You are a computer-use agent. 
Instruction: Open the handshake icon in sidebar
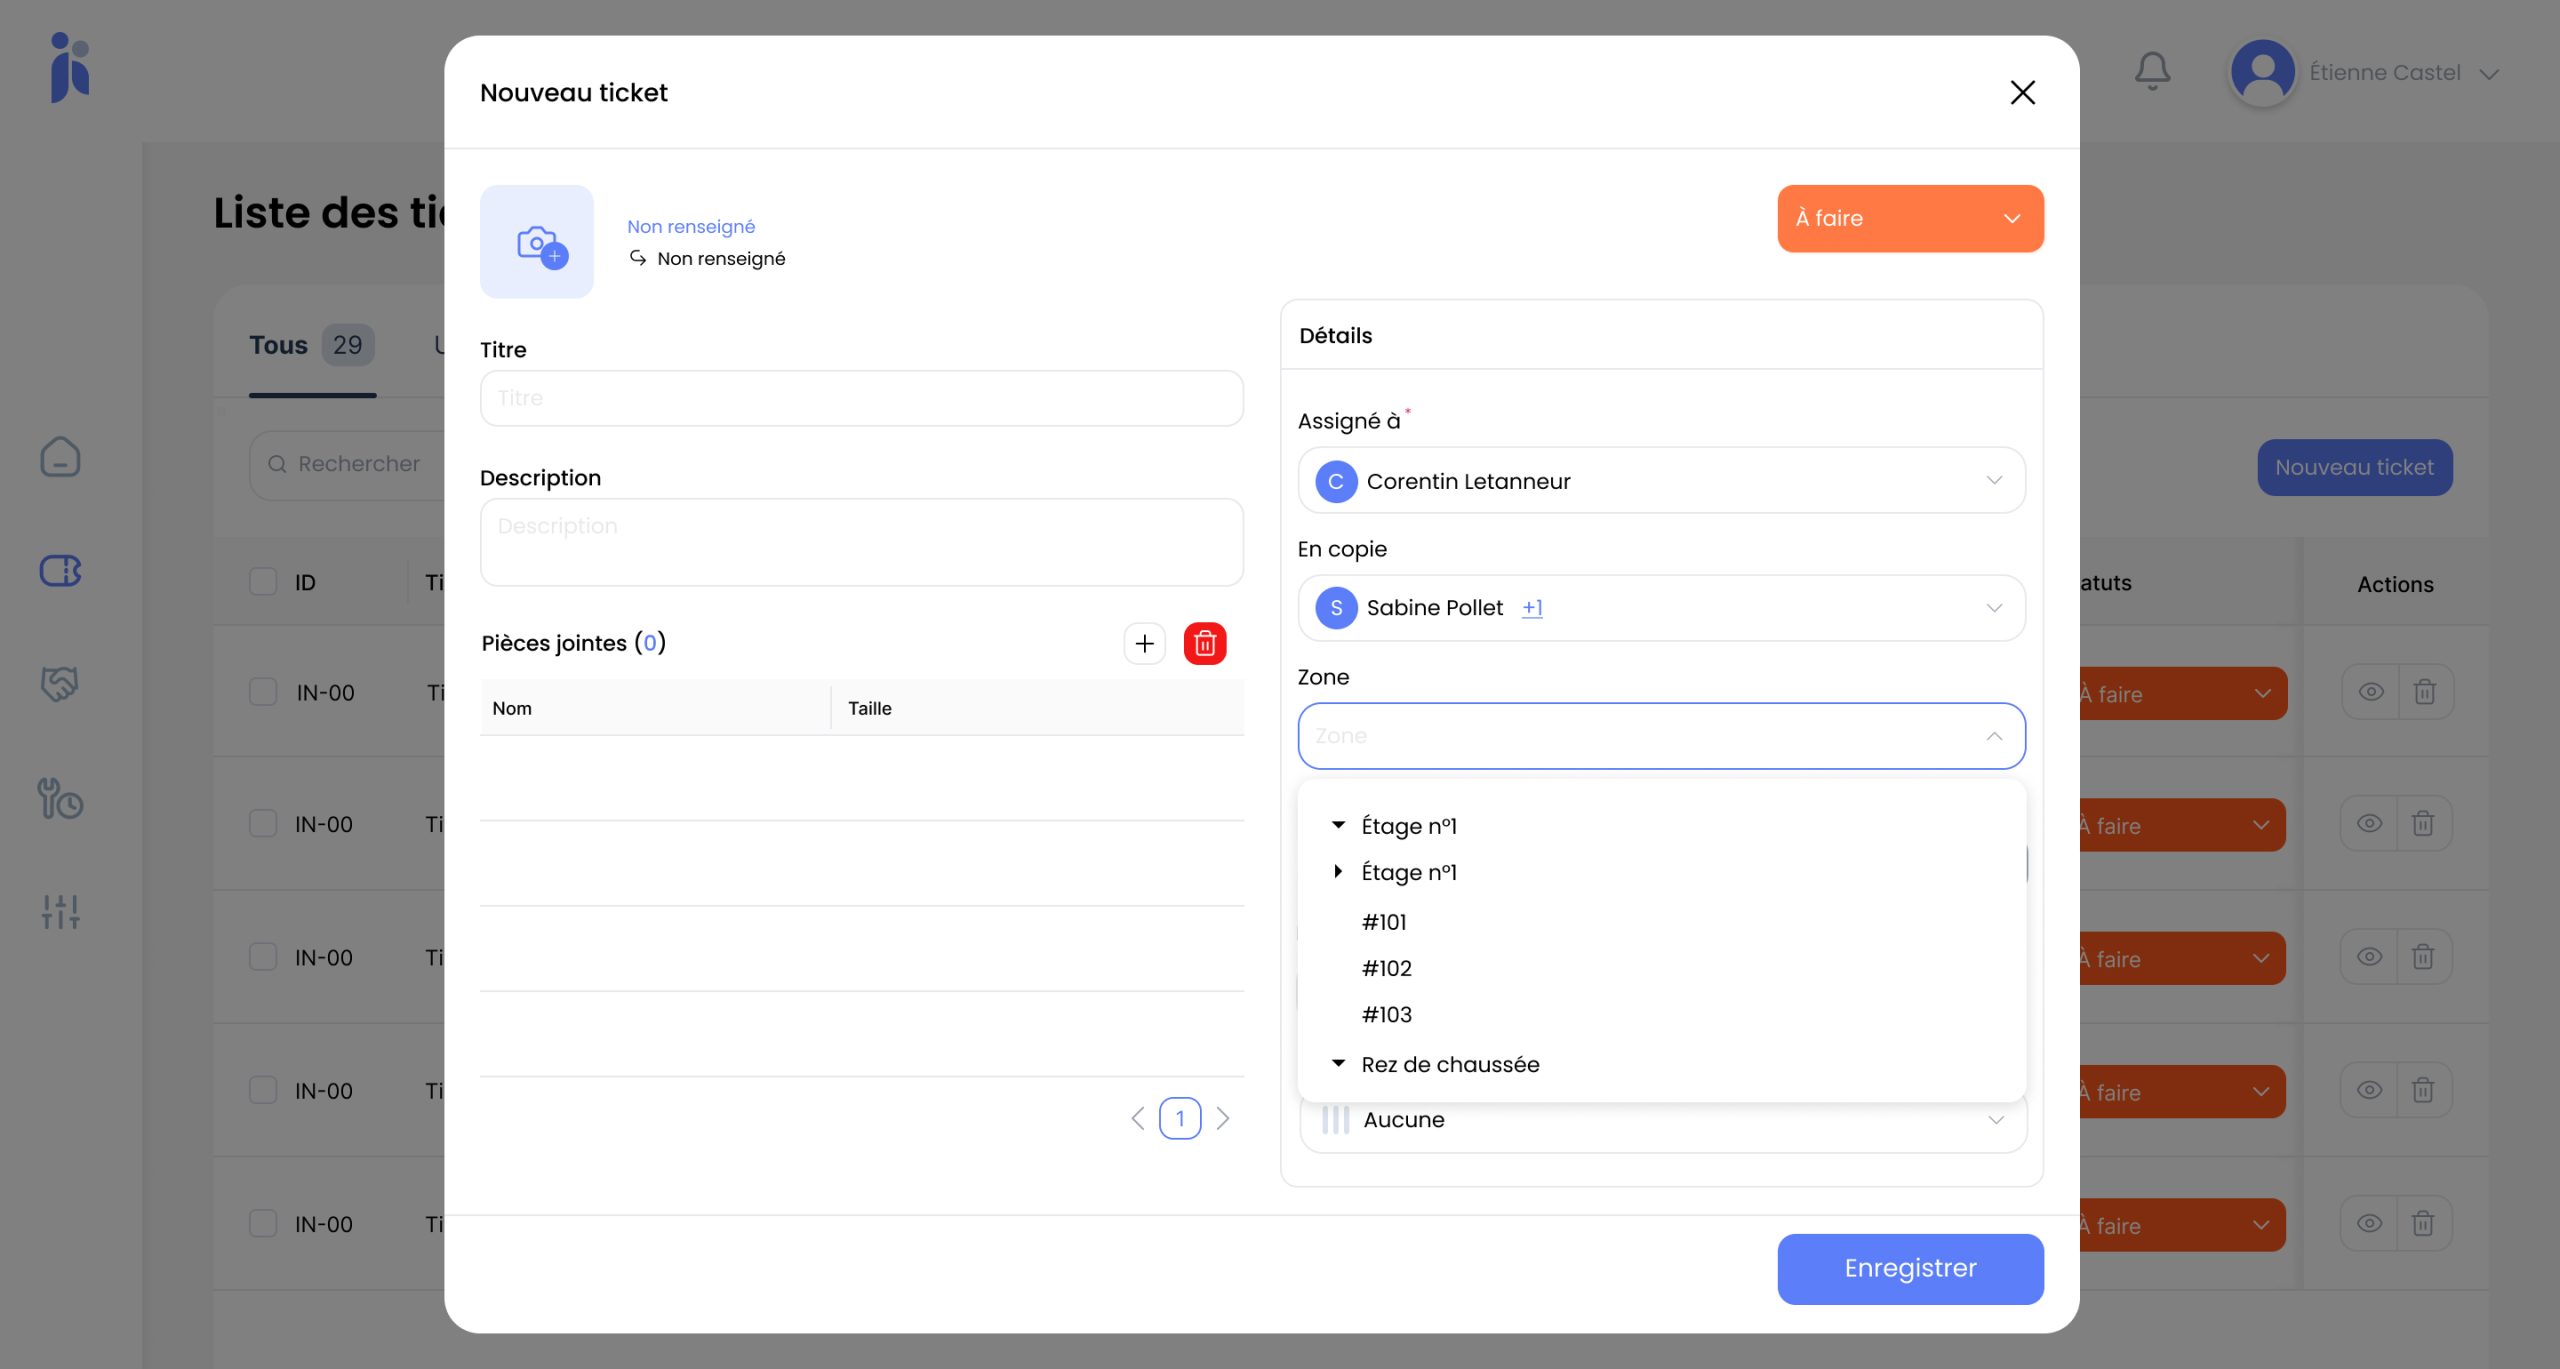coord(60,684)
